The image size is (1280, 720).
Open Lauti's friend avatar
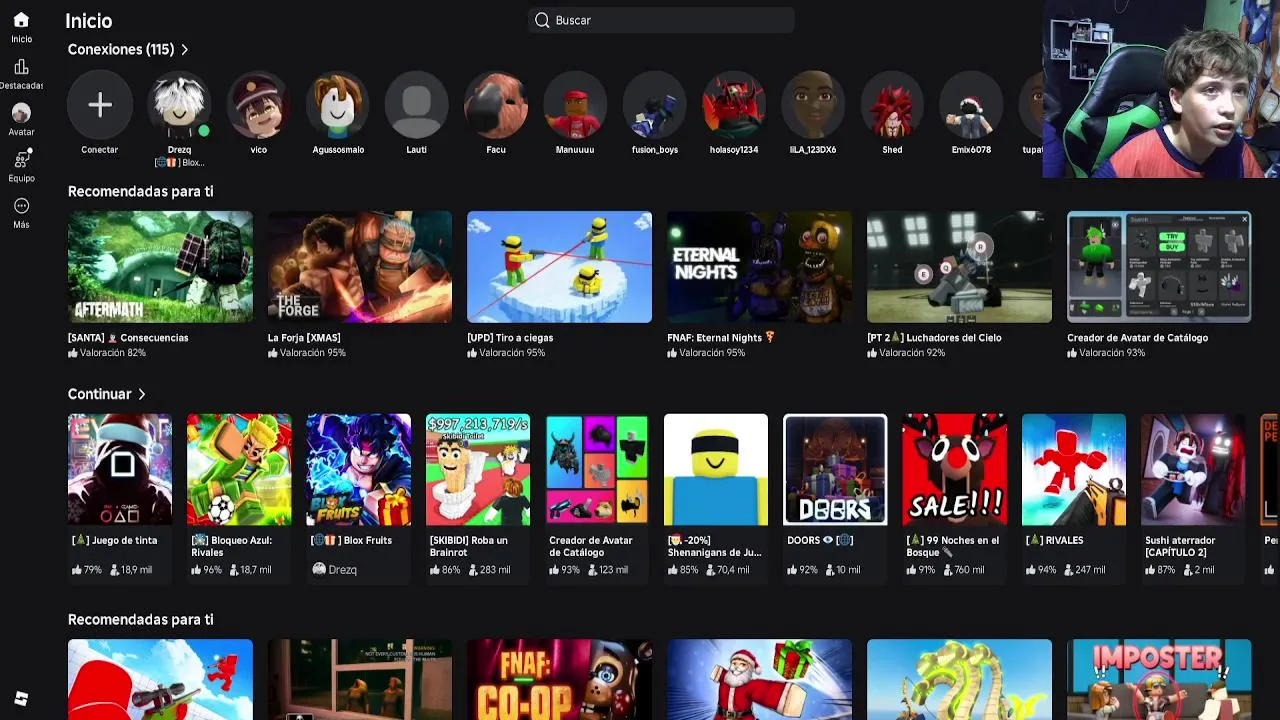(x=417, y=105)
